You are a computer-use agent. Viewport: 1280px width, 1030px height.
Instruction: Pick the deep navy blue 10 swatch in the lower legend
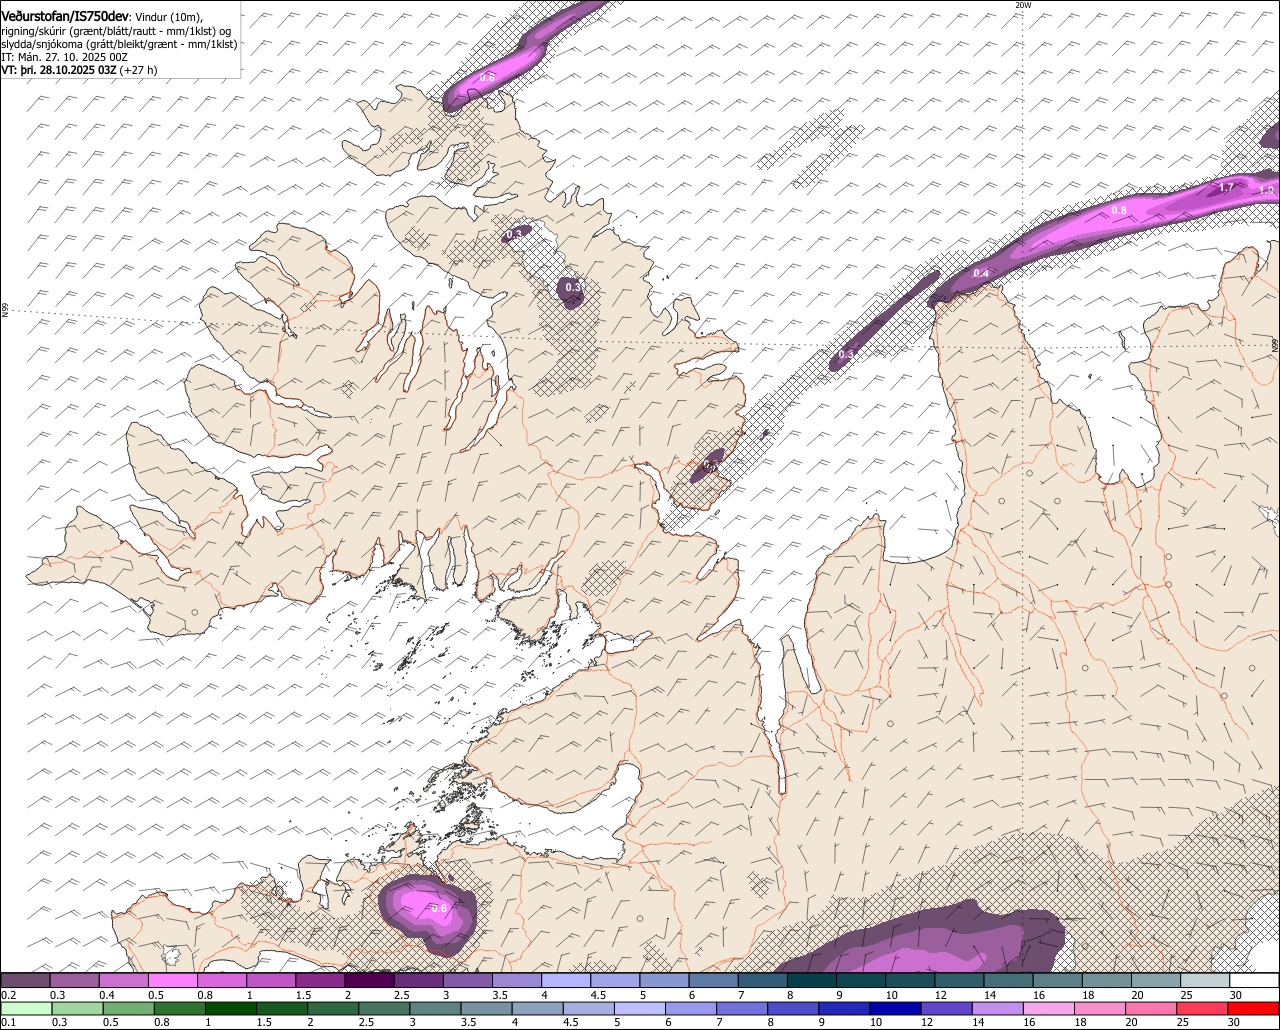895,1008
